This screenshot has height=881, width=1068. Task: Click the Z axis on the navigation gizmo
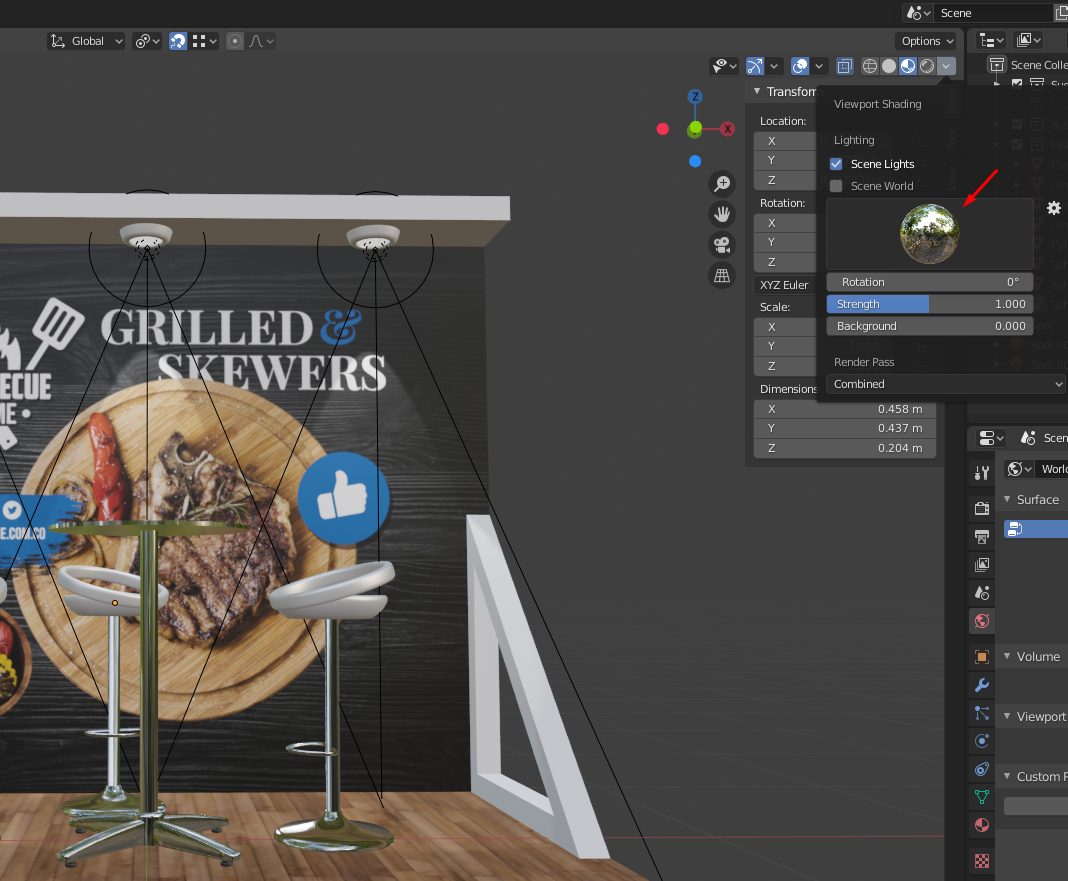(x=695, y=97)
